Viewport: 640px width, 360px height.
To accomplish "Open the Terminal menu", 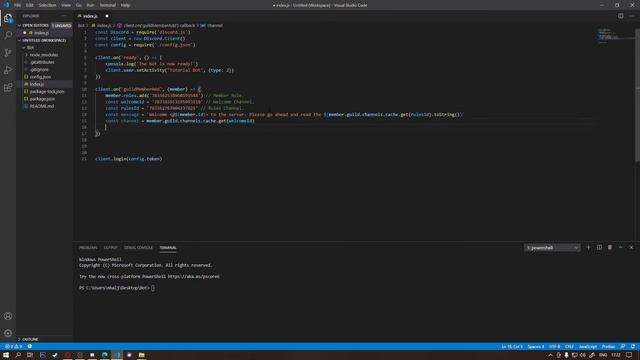I will 108,5.
